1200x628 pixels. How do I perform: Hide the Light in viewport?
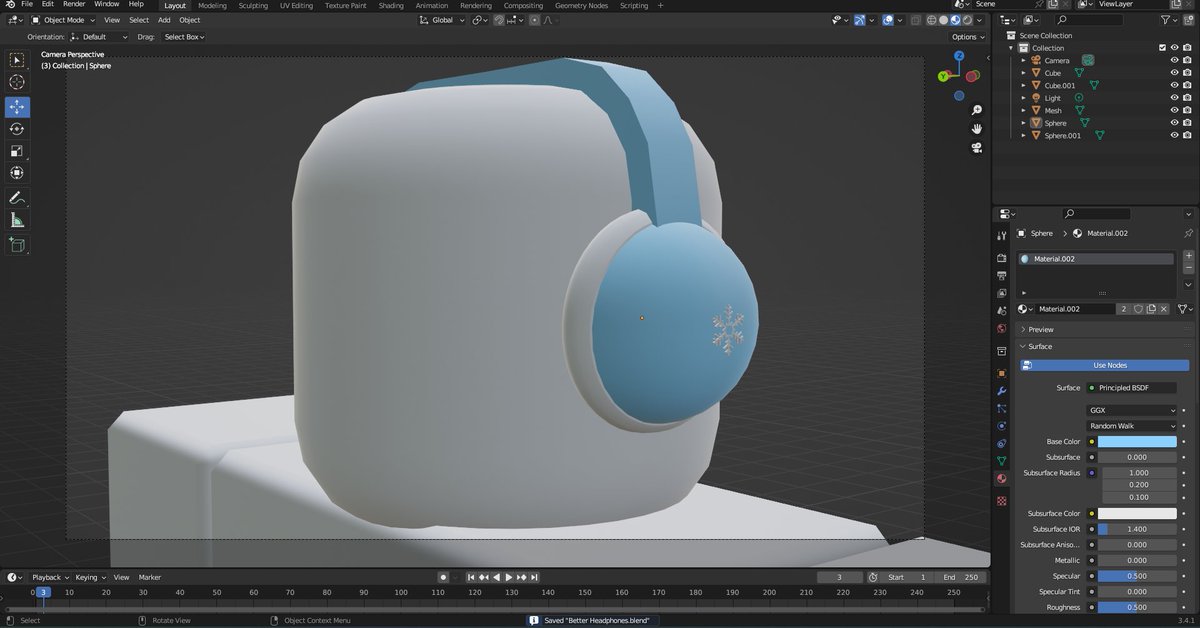pos(1174,98)
